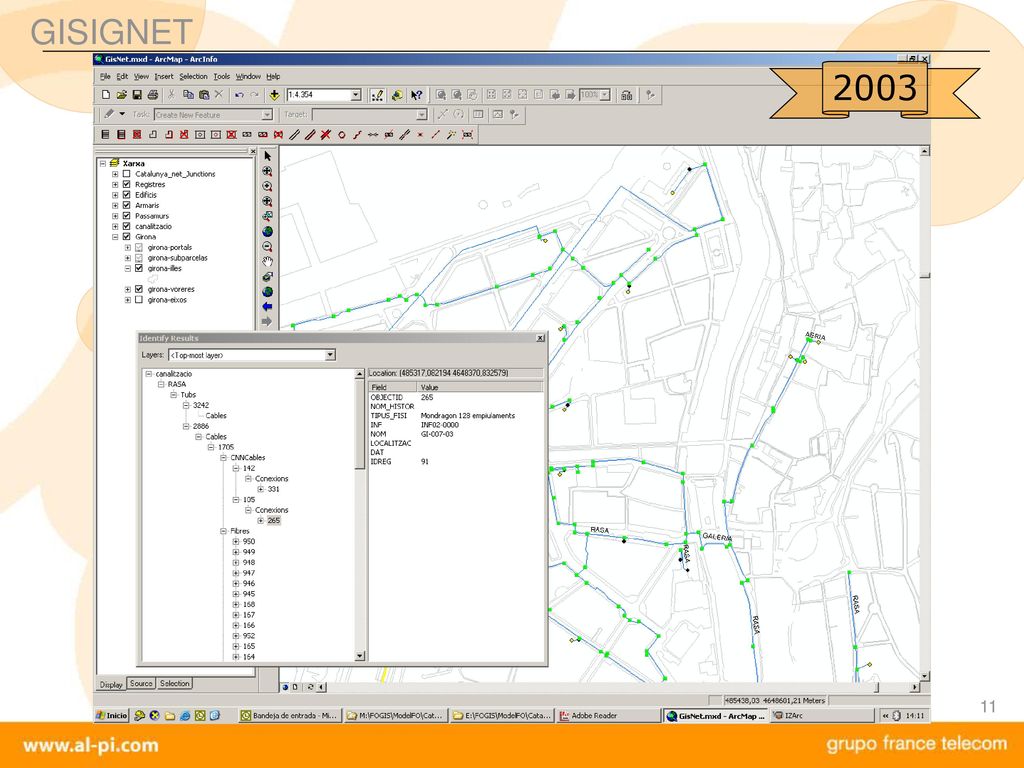
Task: Click the red circle icon on the custom toolbar
Action: [342, 135]
